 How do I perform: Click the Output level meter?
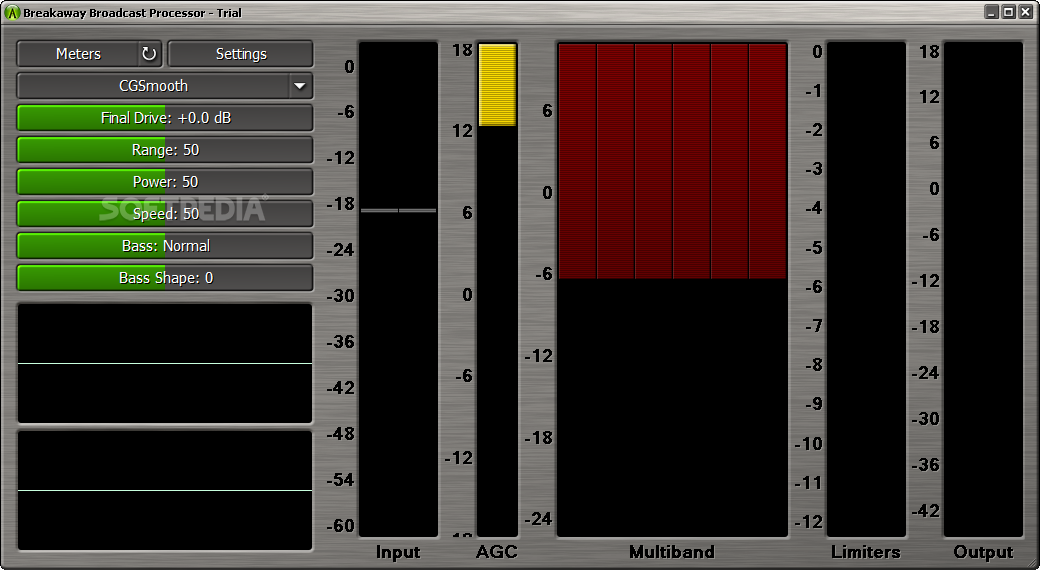[x=983, y=289]
